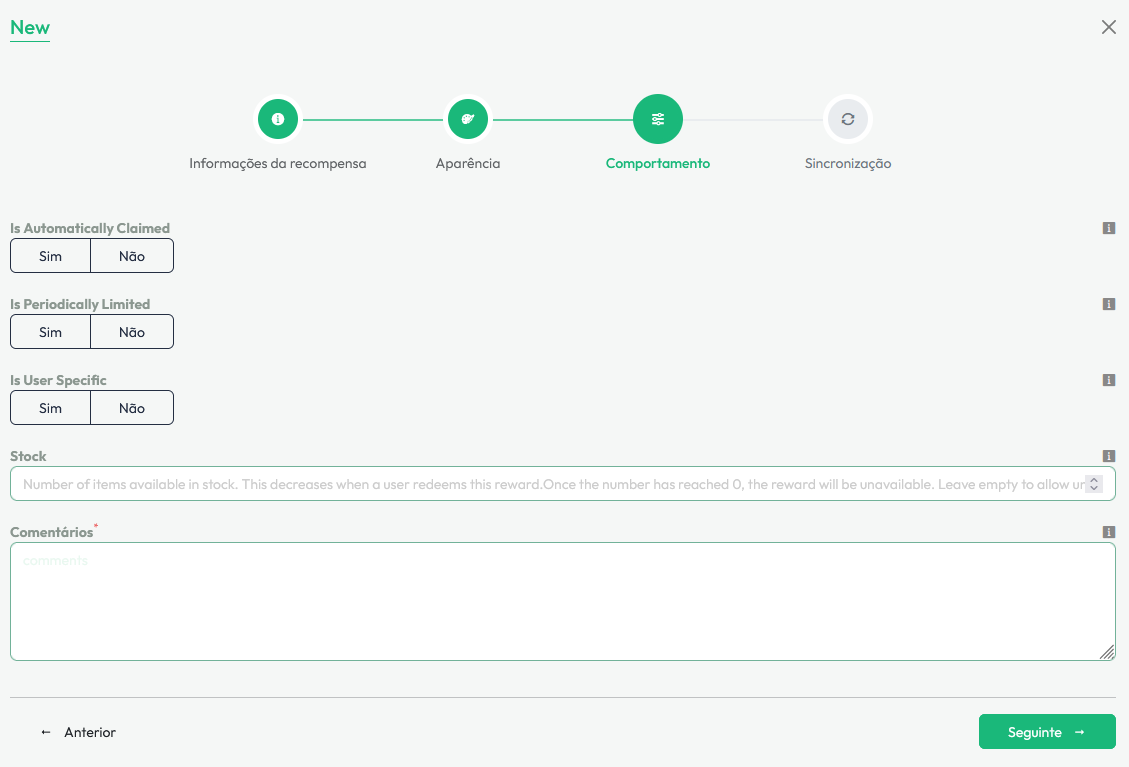Go back with the Anterior button
The height and width of the screenshot is (767, 1129).
point(79,732)
